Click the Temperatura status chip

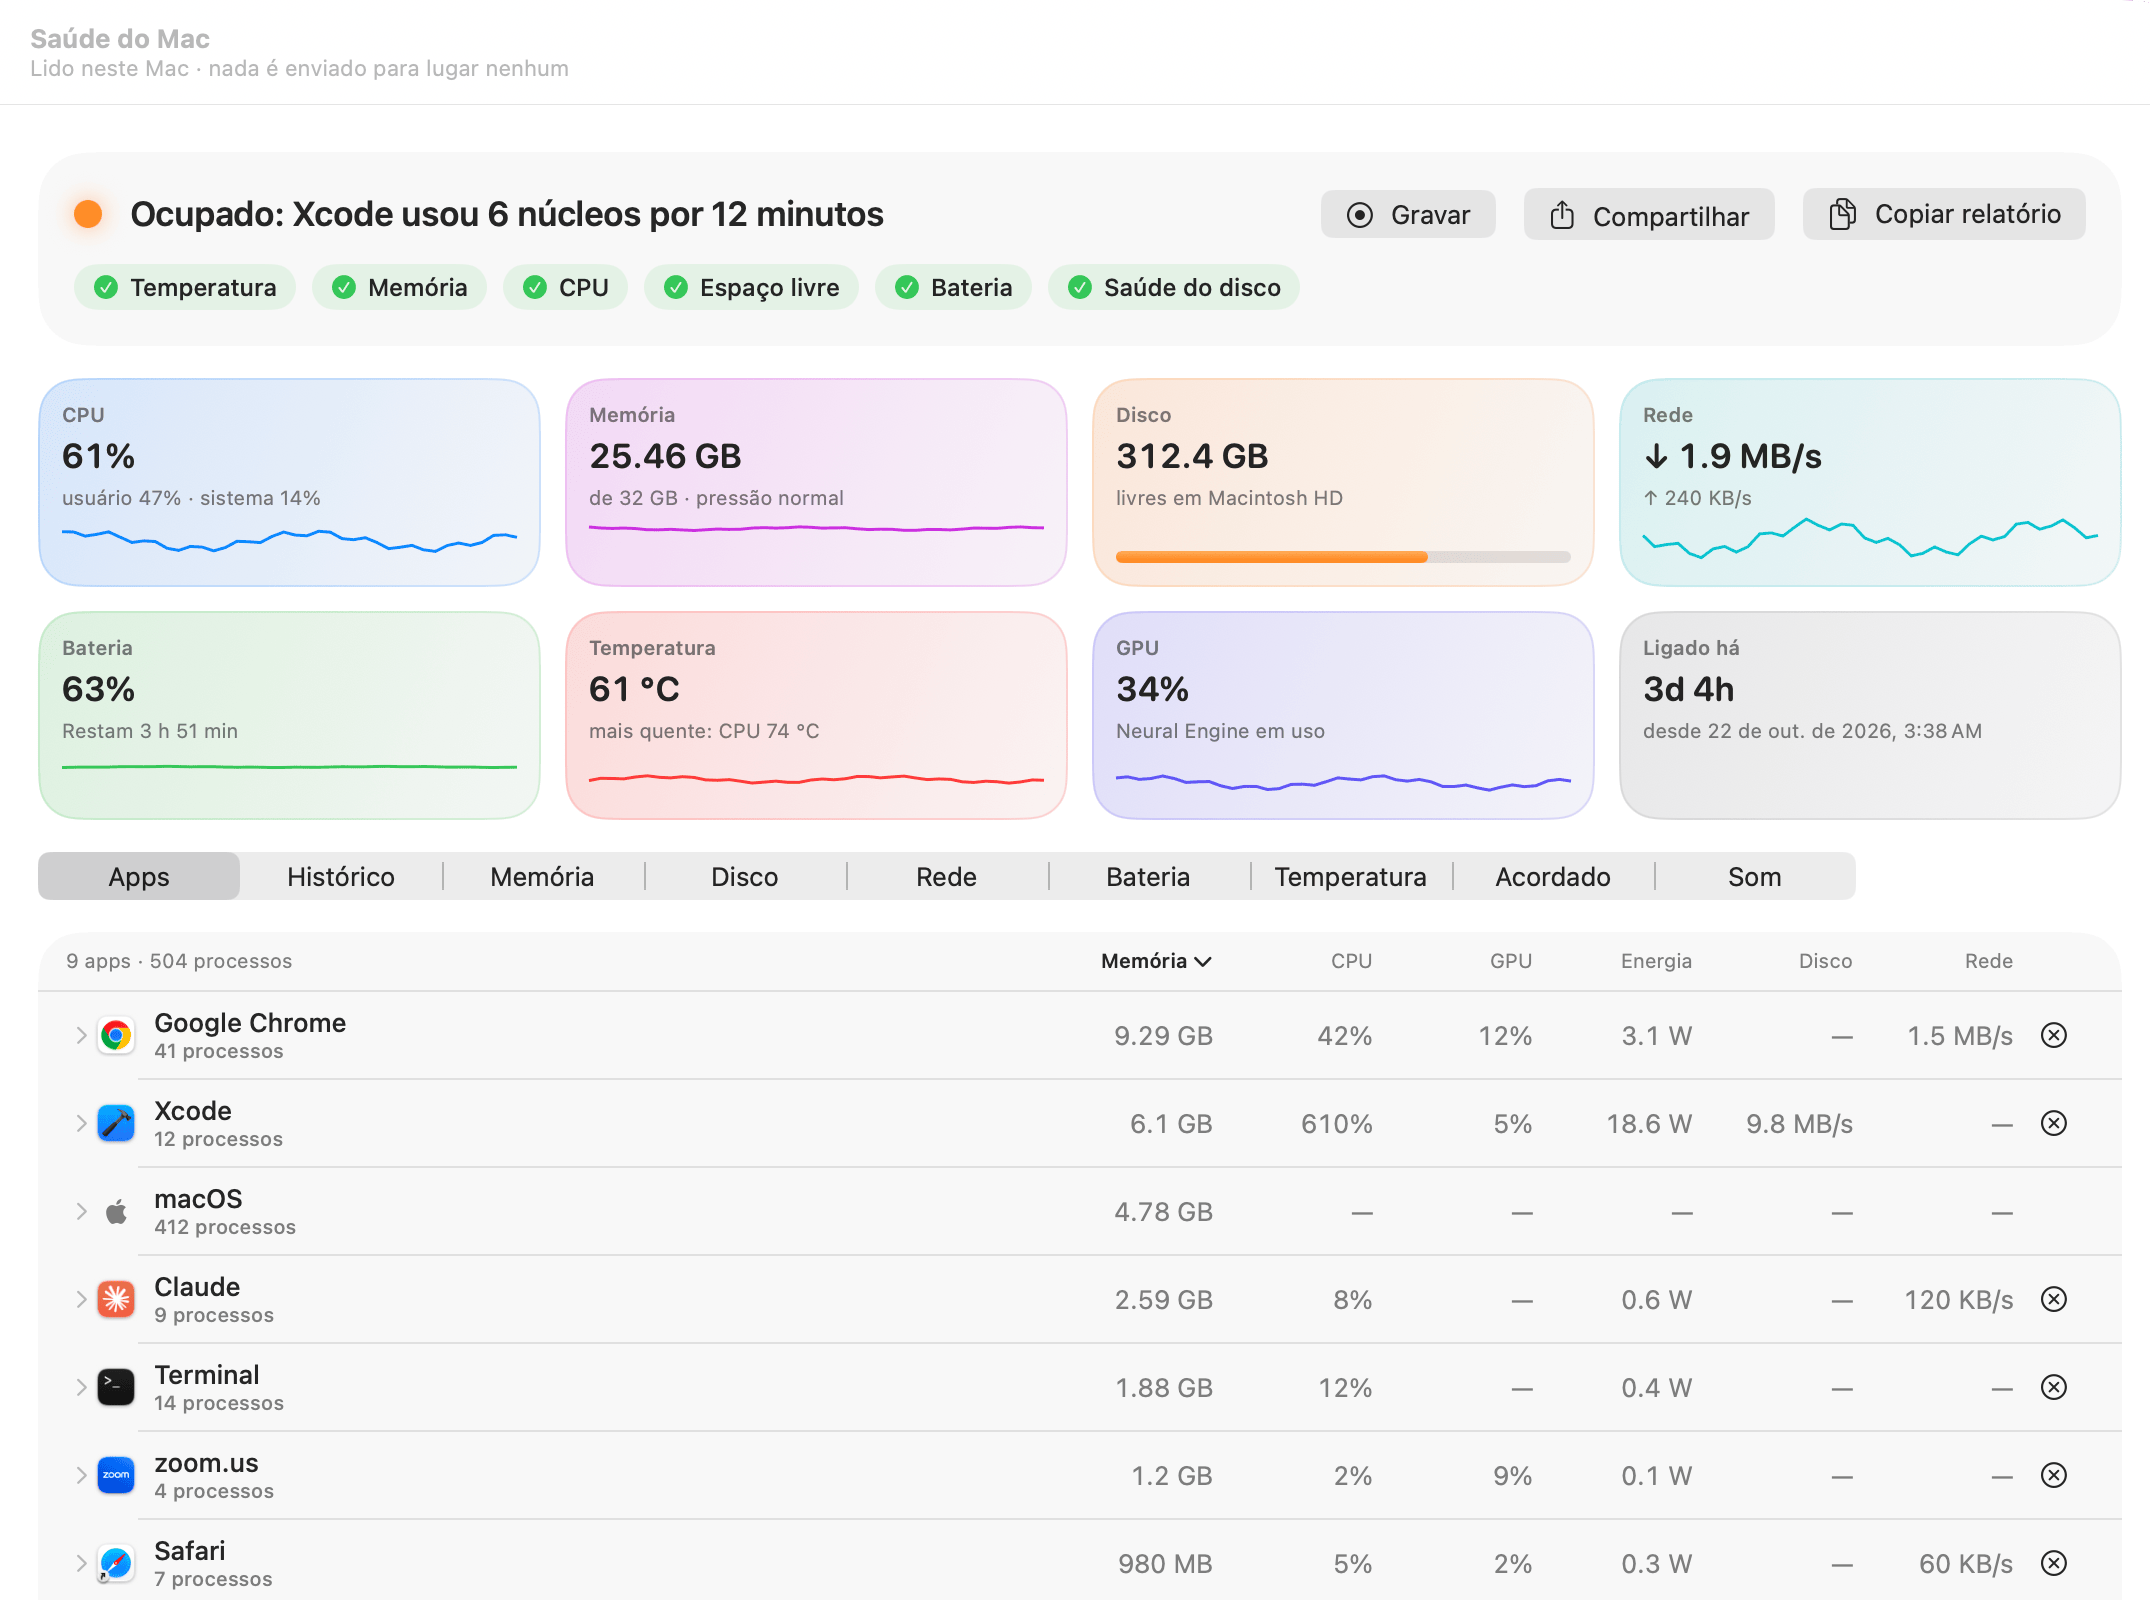click(x=185, y=288)
